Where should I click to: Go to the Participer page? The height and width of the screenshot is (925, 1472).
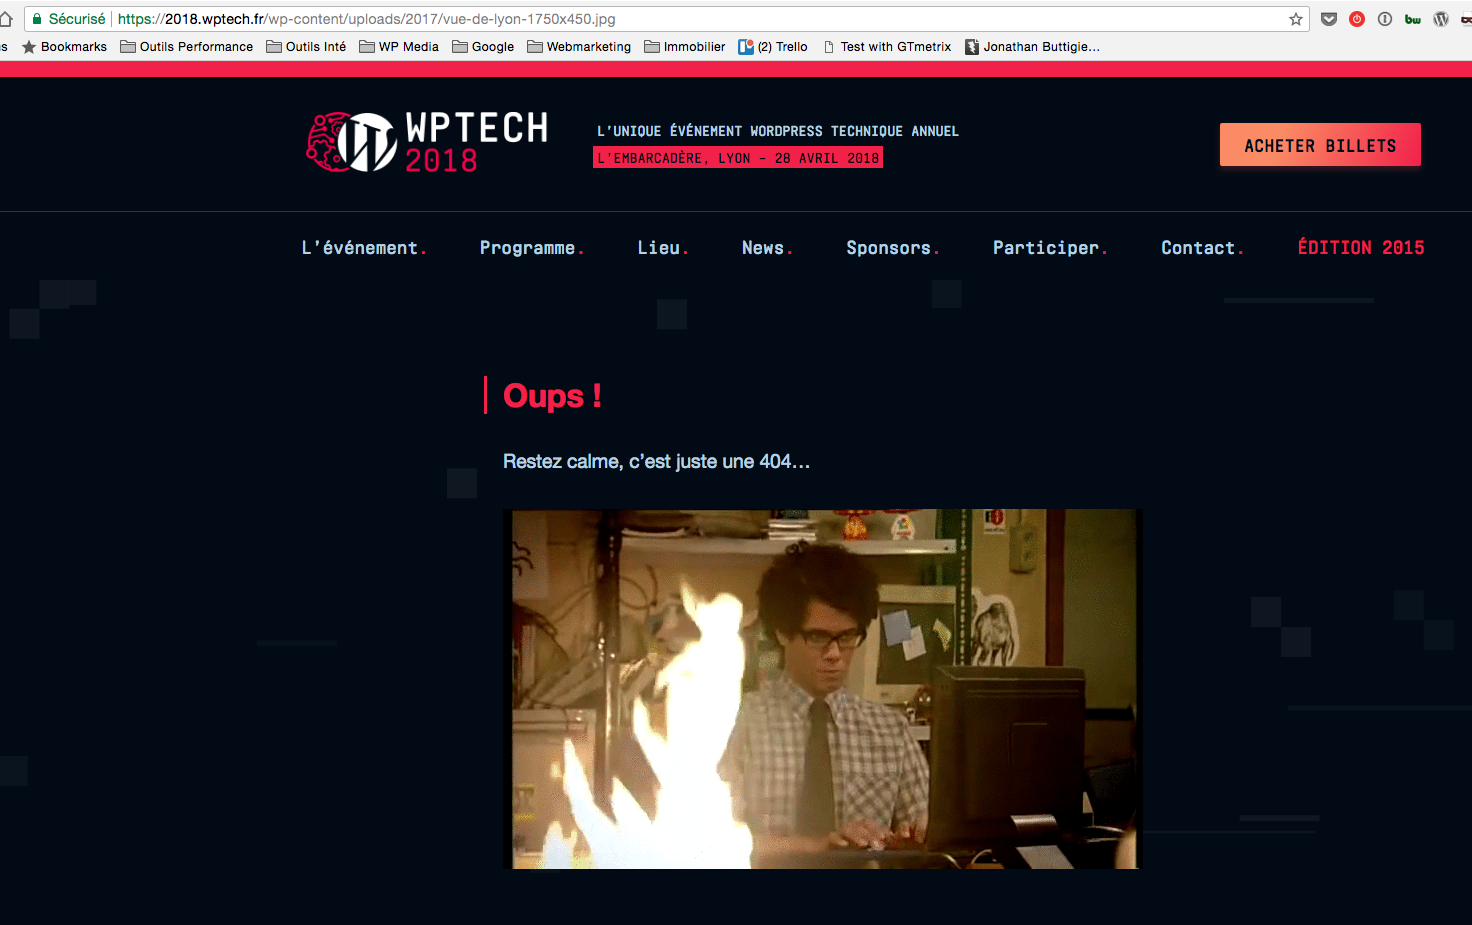pos(1050,248)
